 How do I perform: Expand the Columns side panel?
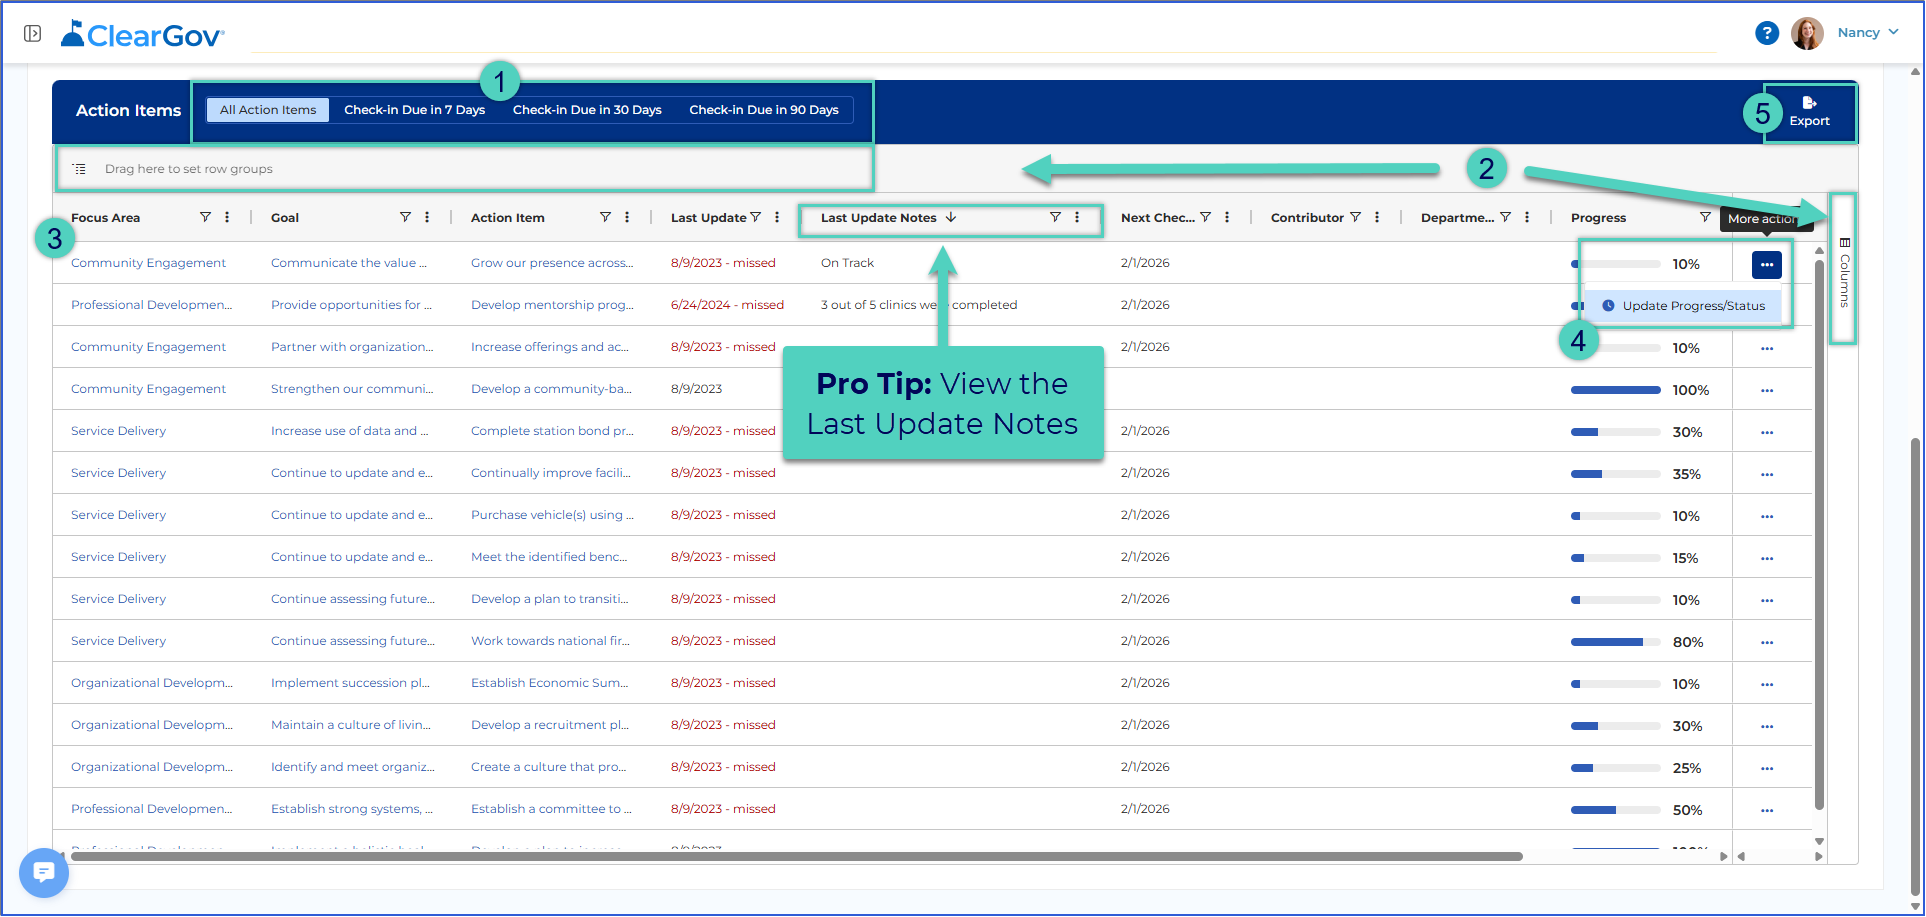[1845, 271]
